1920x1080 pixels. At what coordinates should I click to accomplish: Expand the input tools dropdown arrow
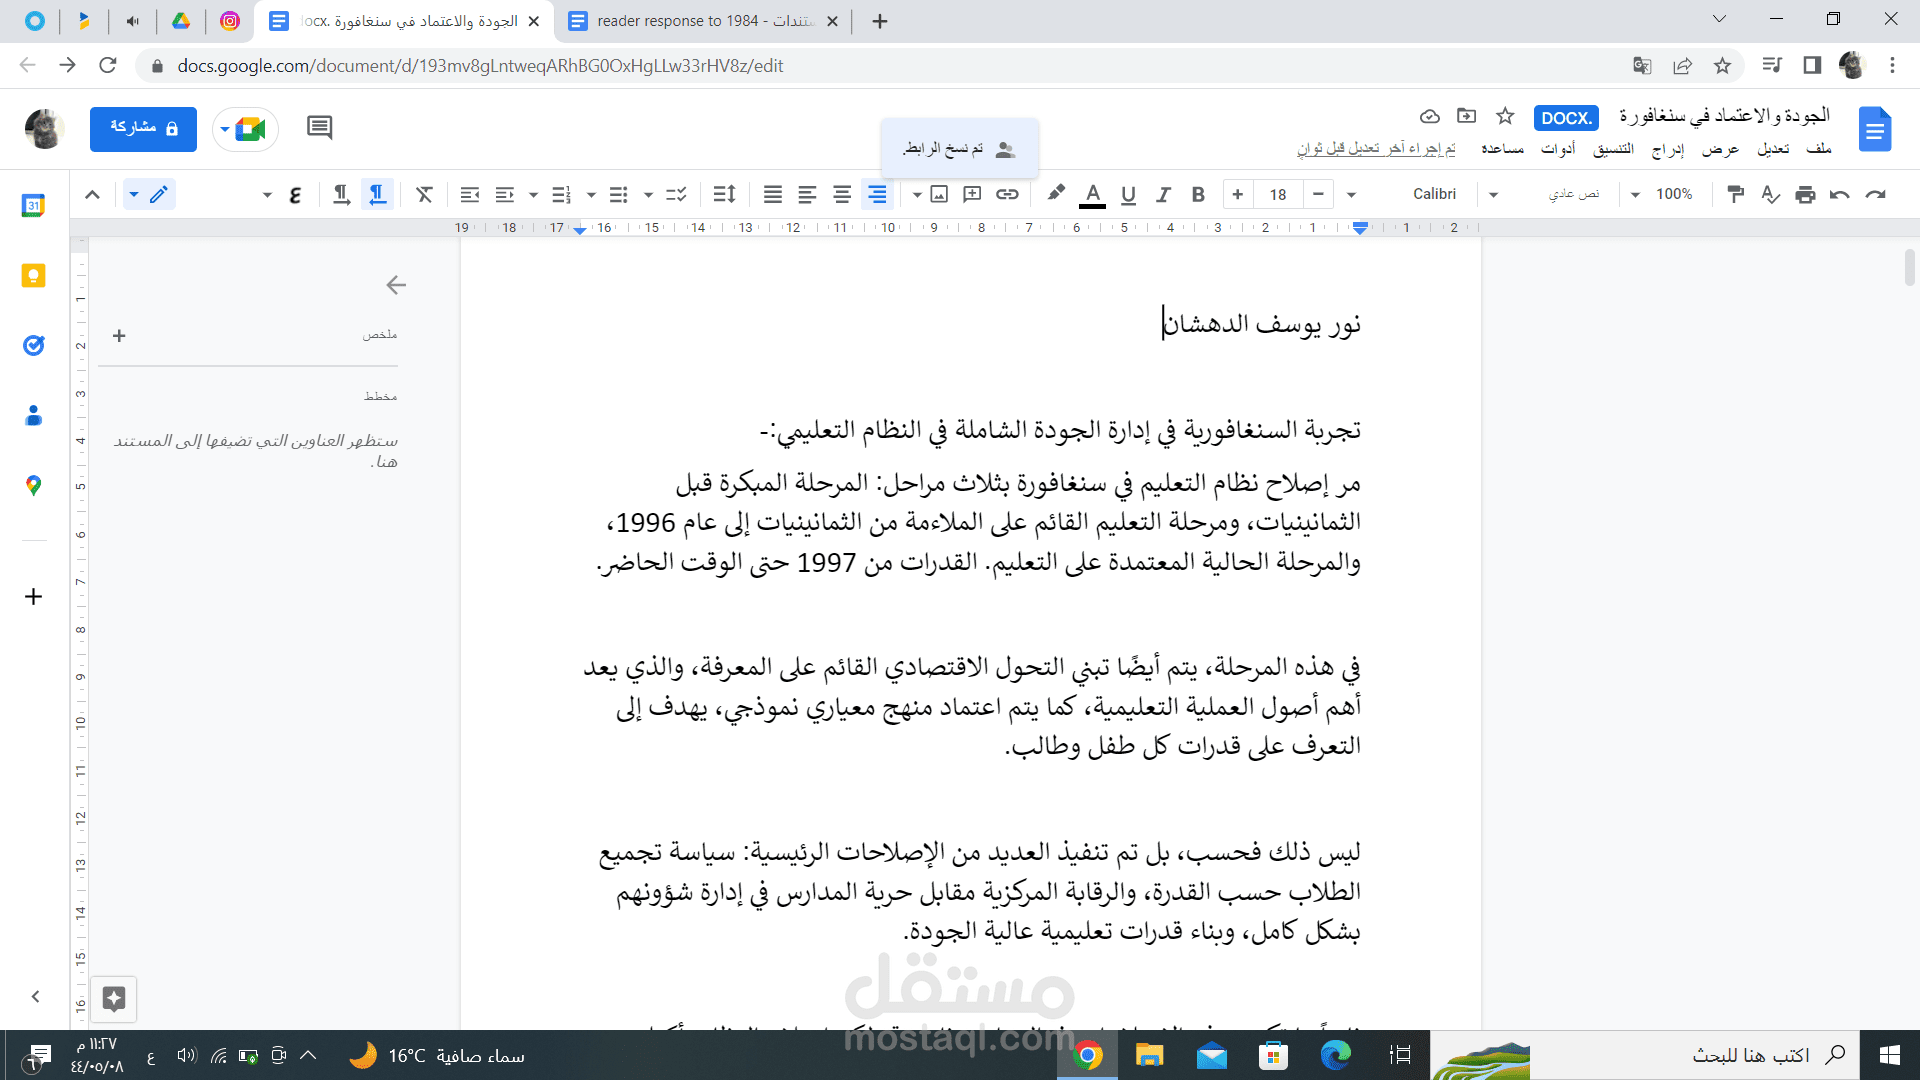pyautogui.click(x=267, y=194)
